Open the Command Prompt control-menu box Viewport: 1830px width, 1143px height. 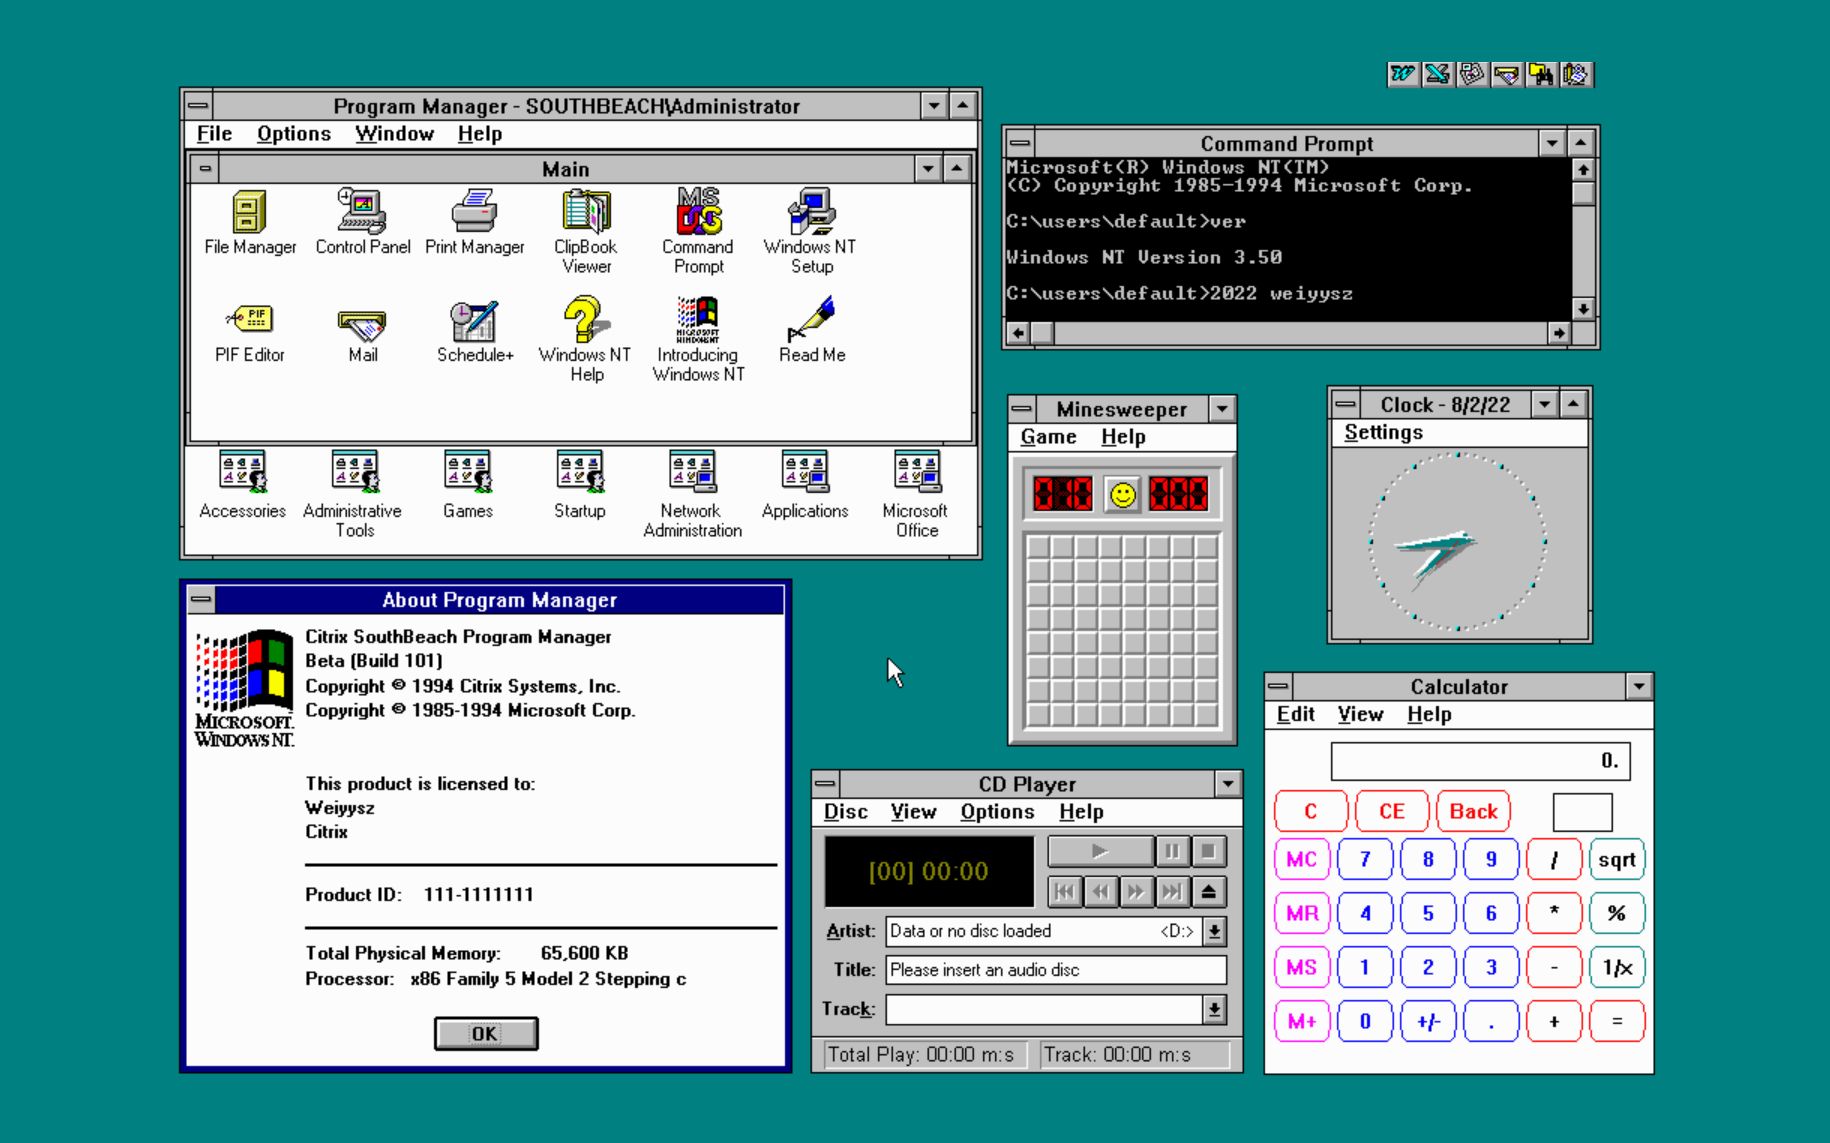1020,143
